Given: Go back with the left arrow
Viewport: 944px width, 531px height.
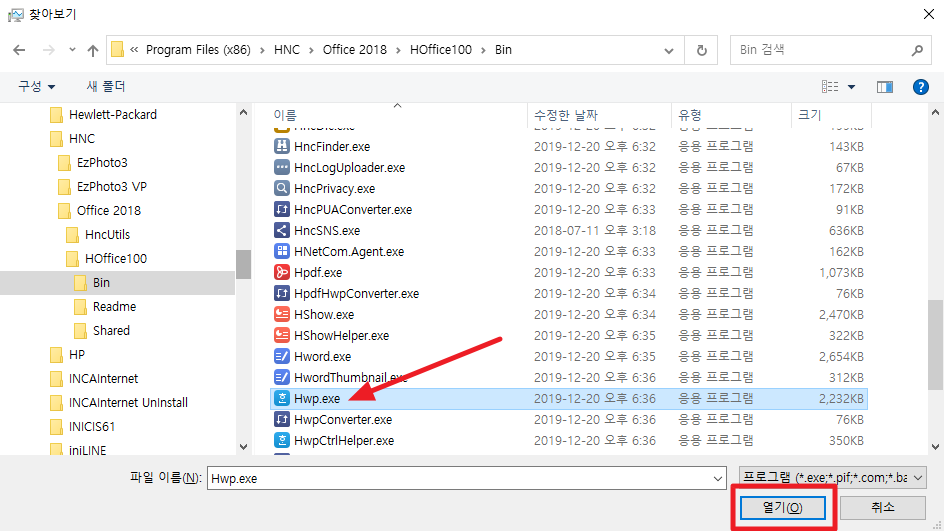Looking at the screenshot, I should 19,50.
